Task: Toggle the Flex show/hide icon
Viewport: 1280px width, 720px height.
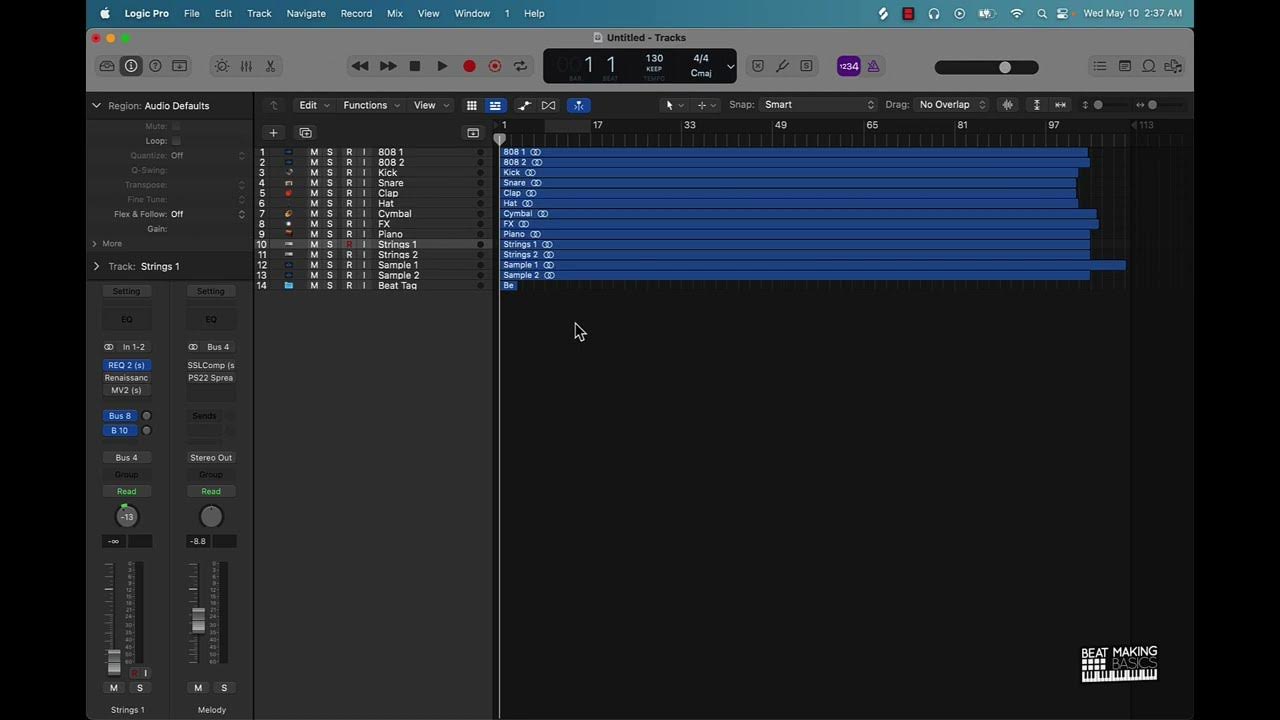Action: [548, 105]
